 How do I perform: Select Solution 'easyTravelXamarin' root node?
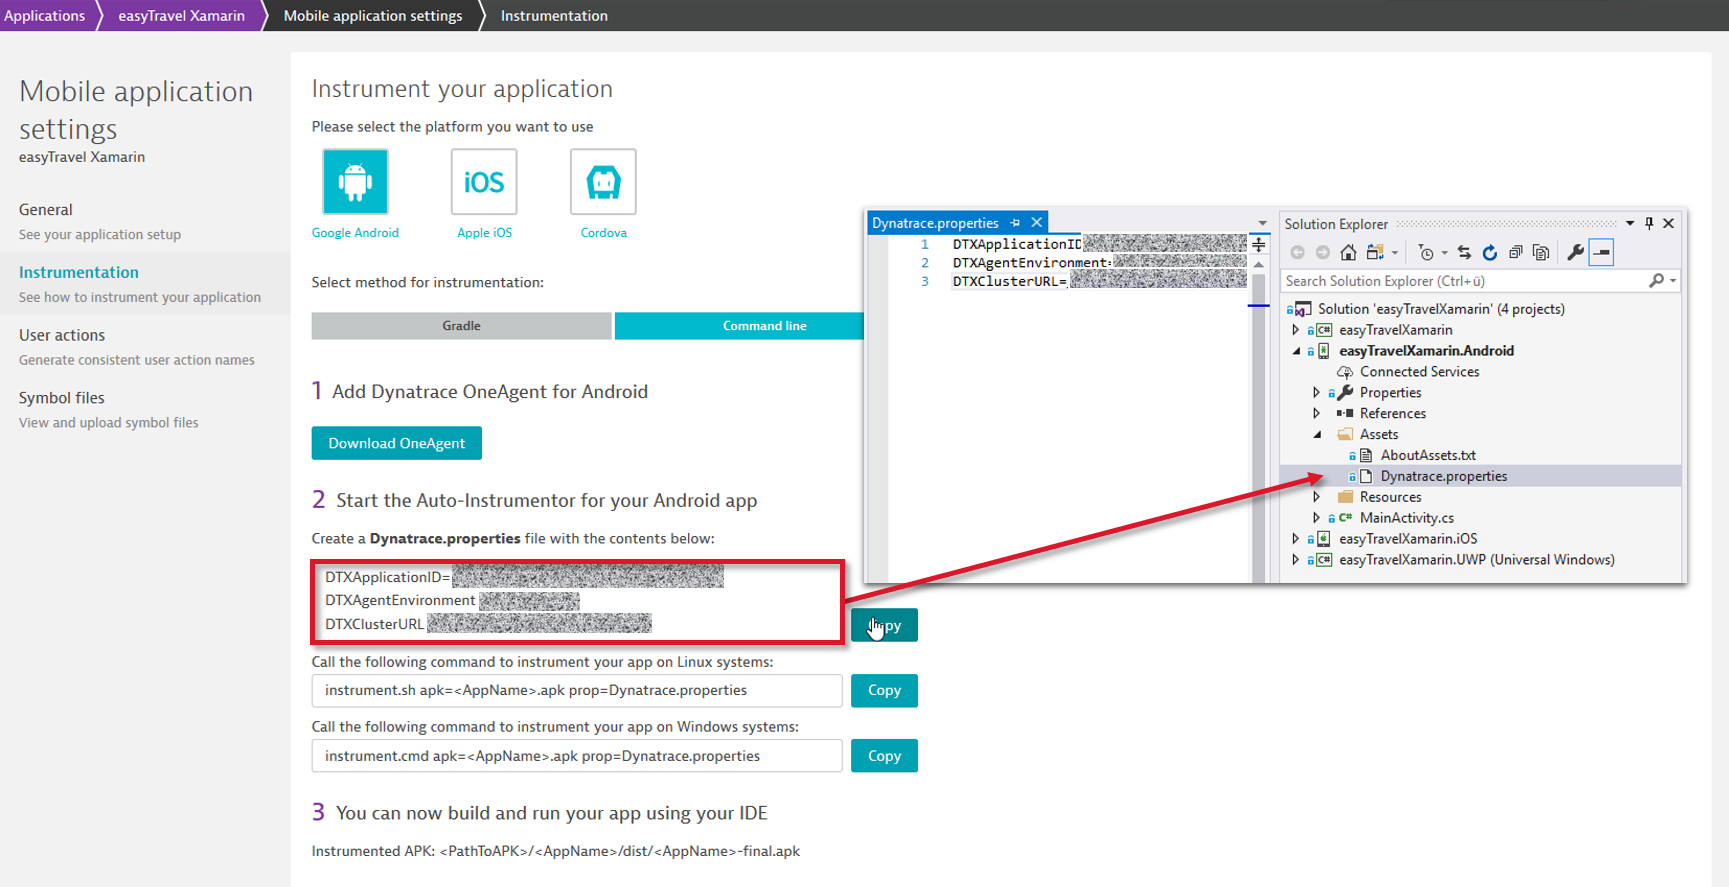tap(1440, 309)
